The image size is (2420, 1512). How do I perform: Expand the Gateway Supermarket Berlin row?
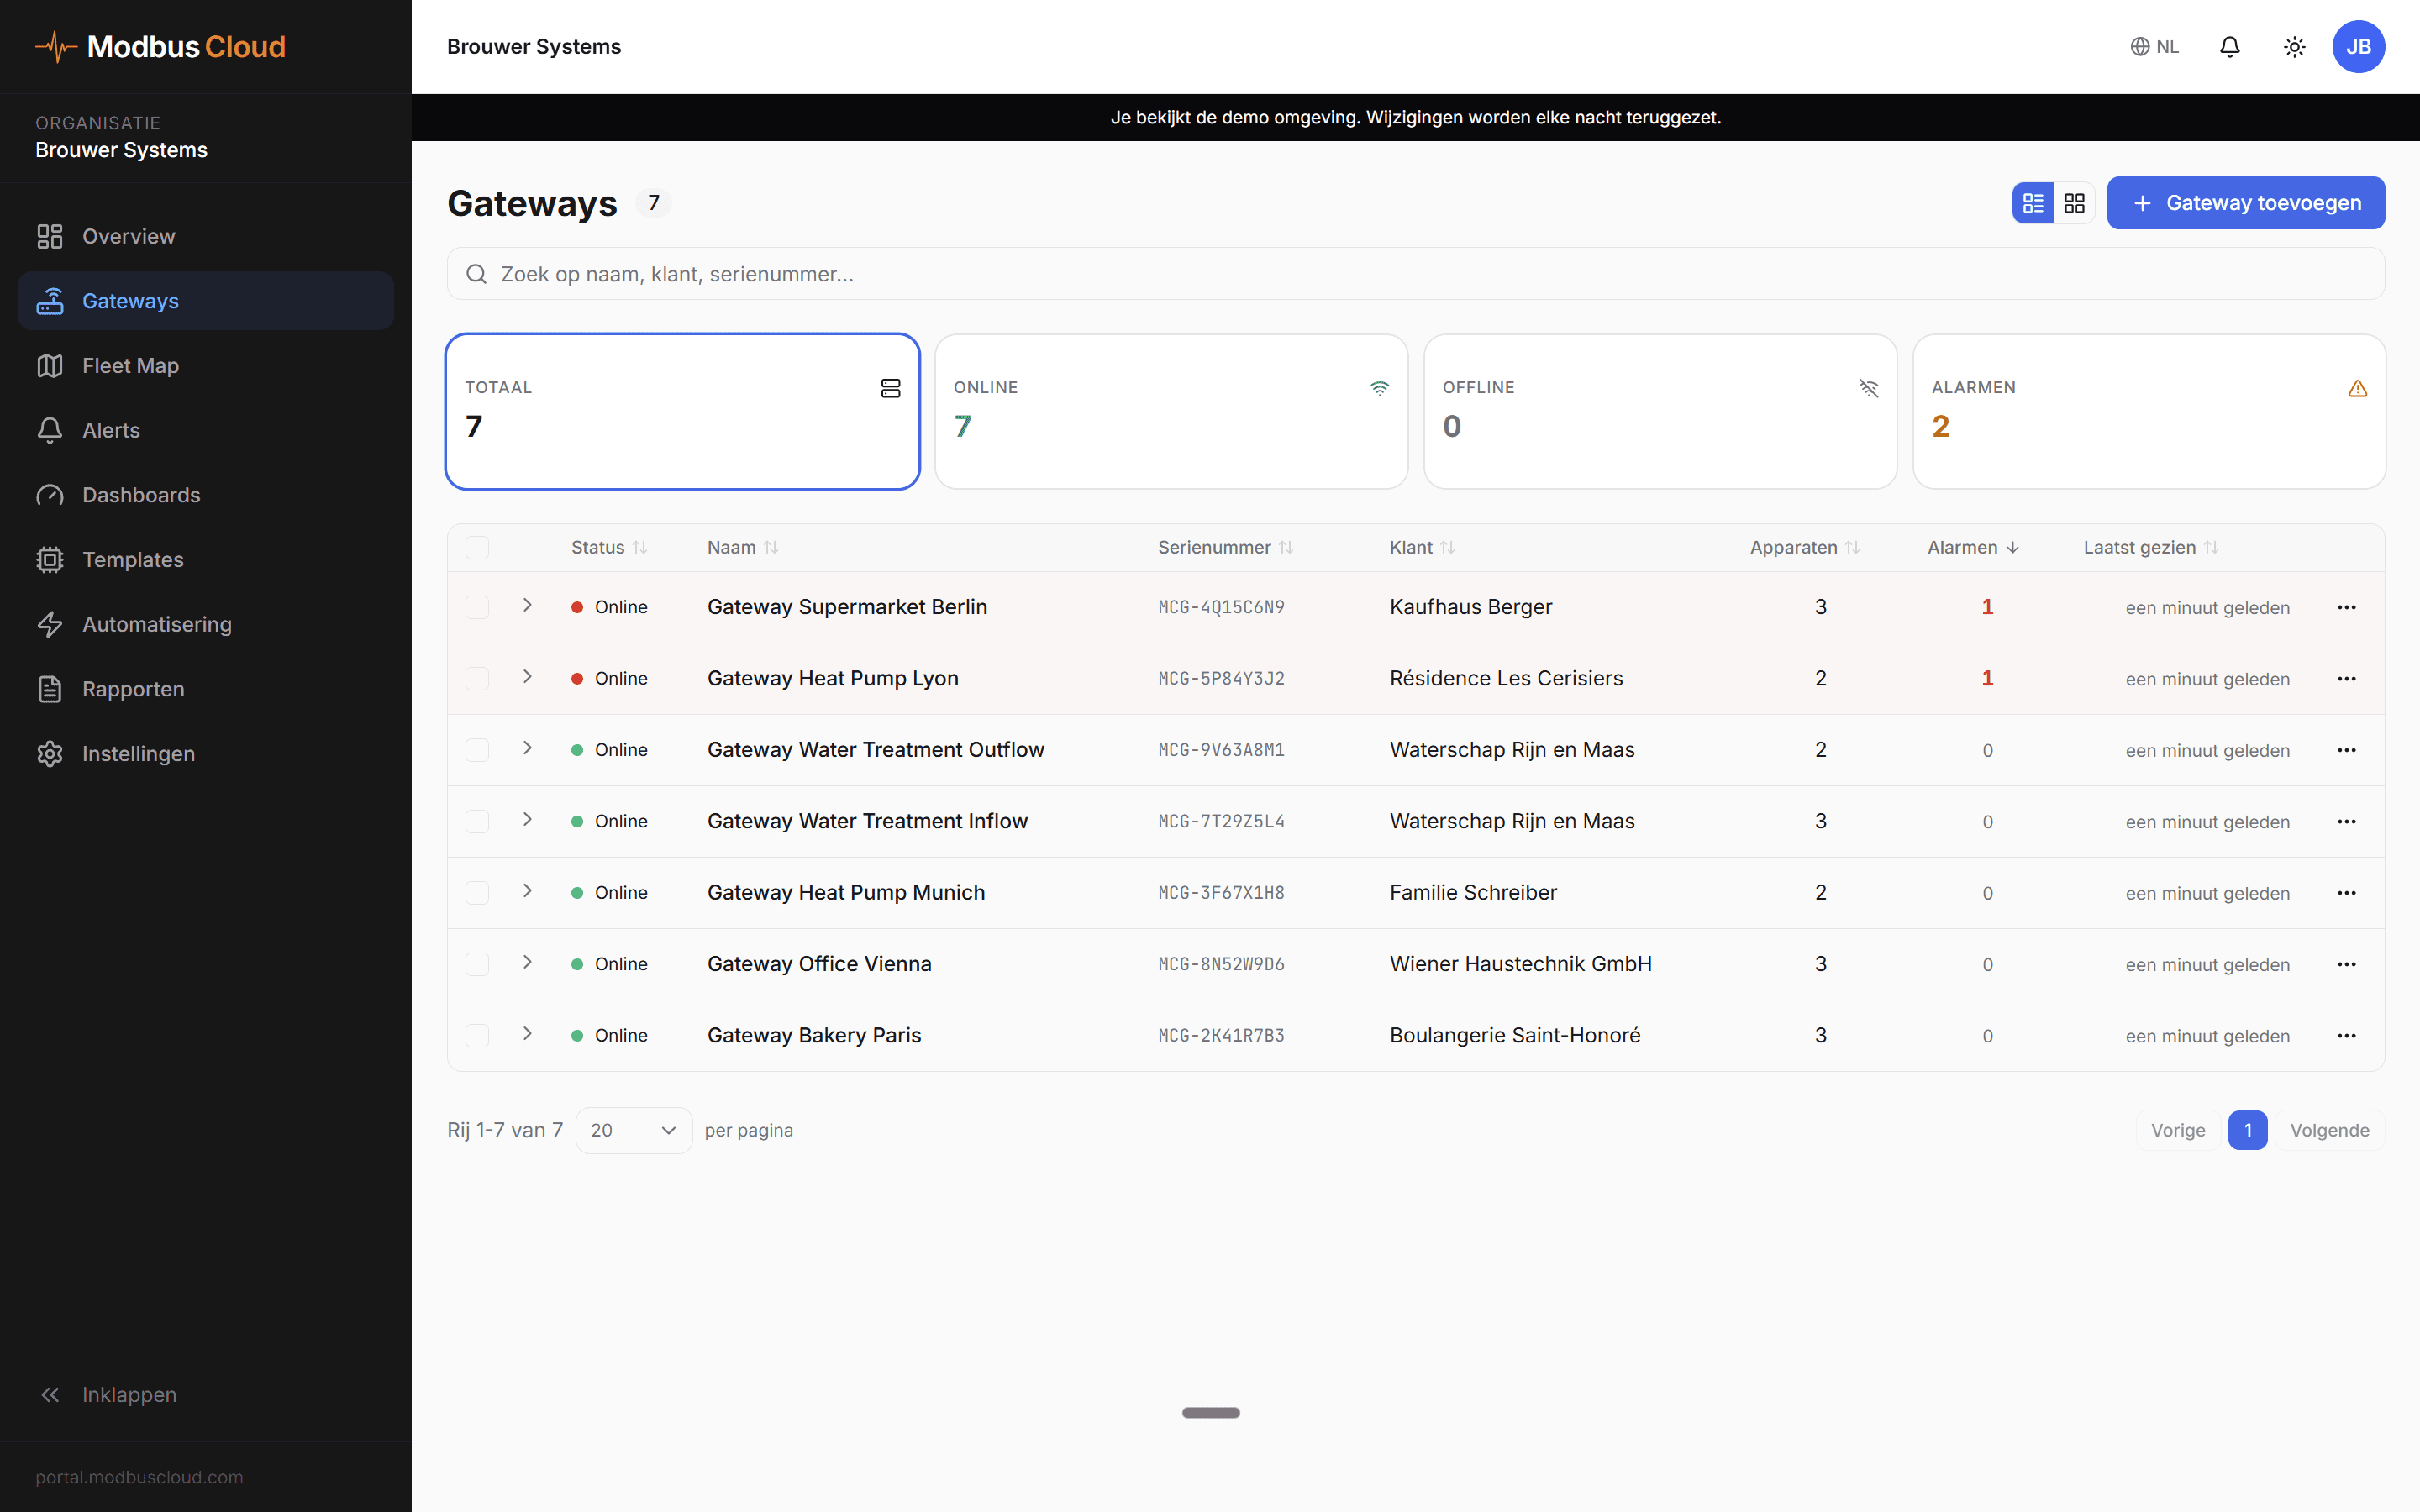pyautogui.click(x=528, y=606)
